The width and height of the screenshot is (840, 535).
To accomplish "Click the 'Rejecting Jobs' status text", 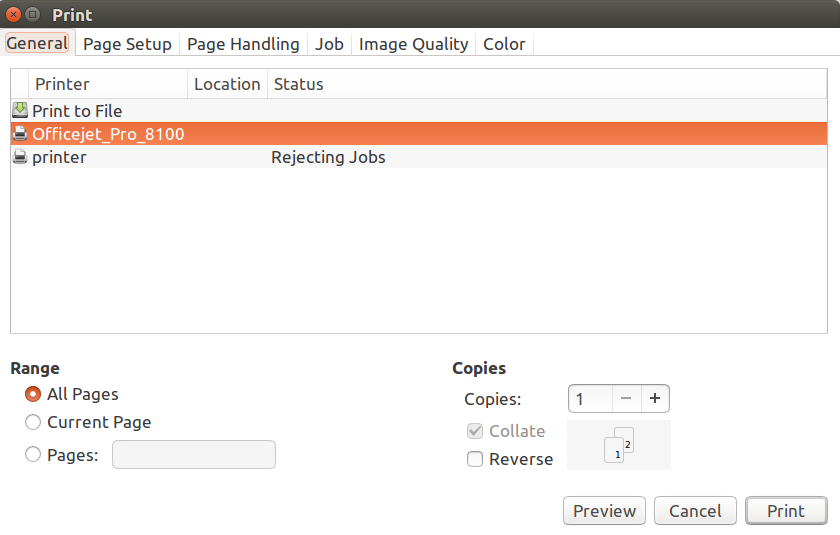I will [328, 157].
